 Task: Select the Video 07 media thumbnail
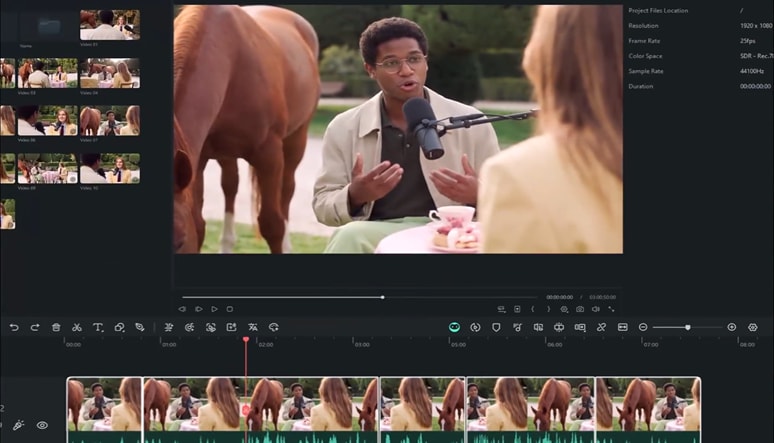(110, 121)
